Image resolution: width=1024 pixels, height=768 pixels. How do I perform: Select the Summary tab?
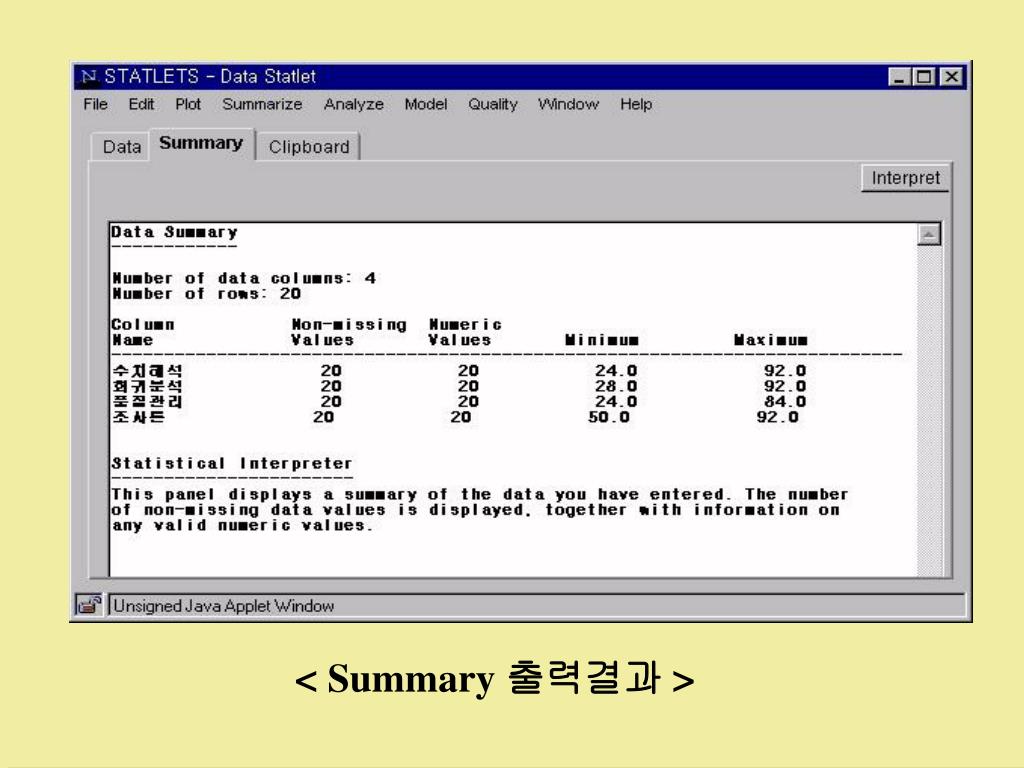point(201,143)
